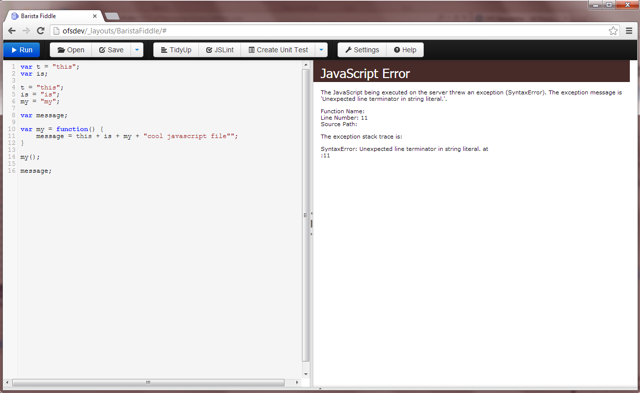Click the JavaScript Error heading

[x=365, y=73]
